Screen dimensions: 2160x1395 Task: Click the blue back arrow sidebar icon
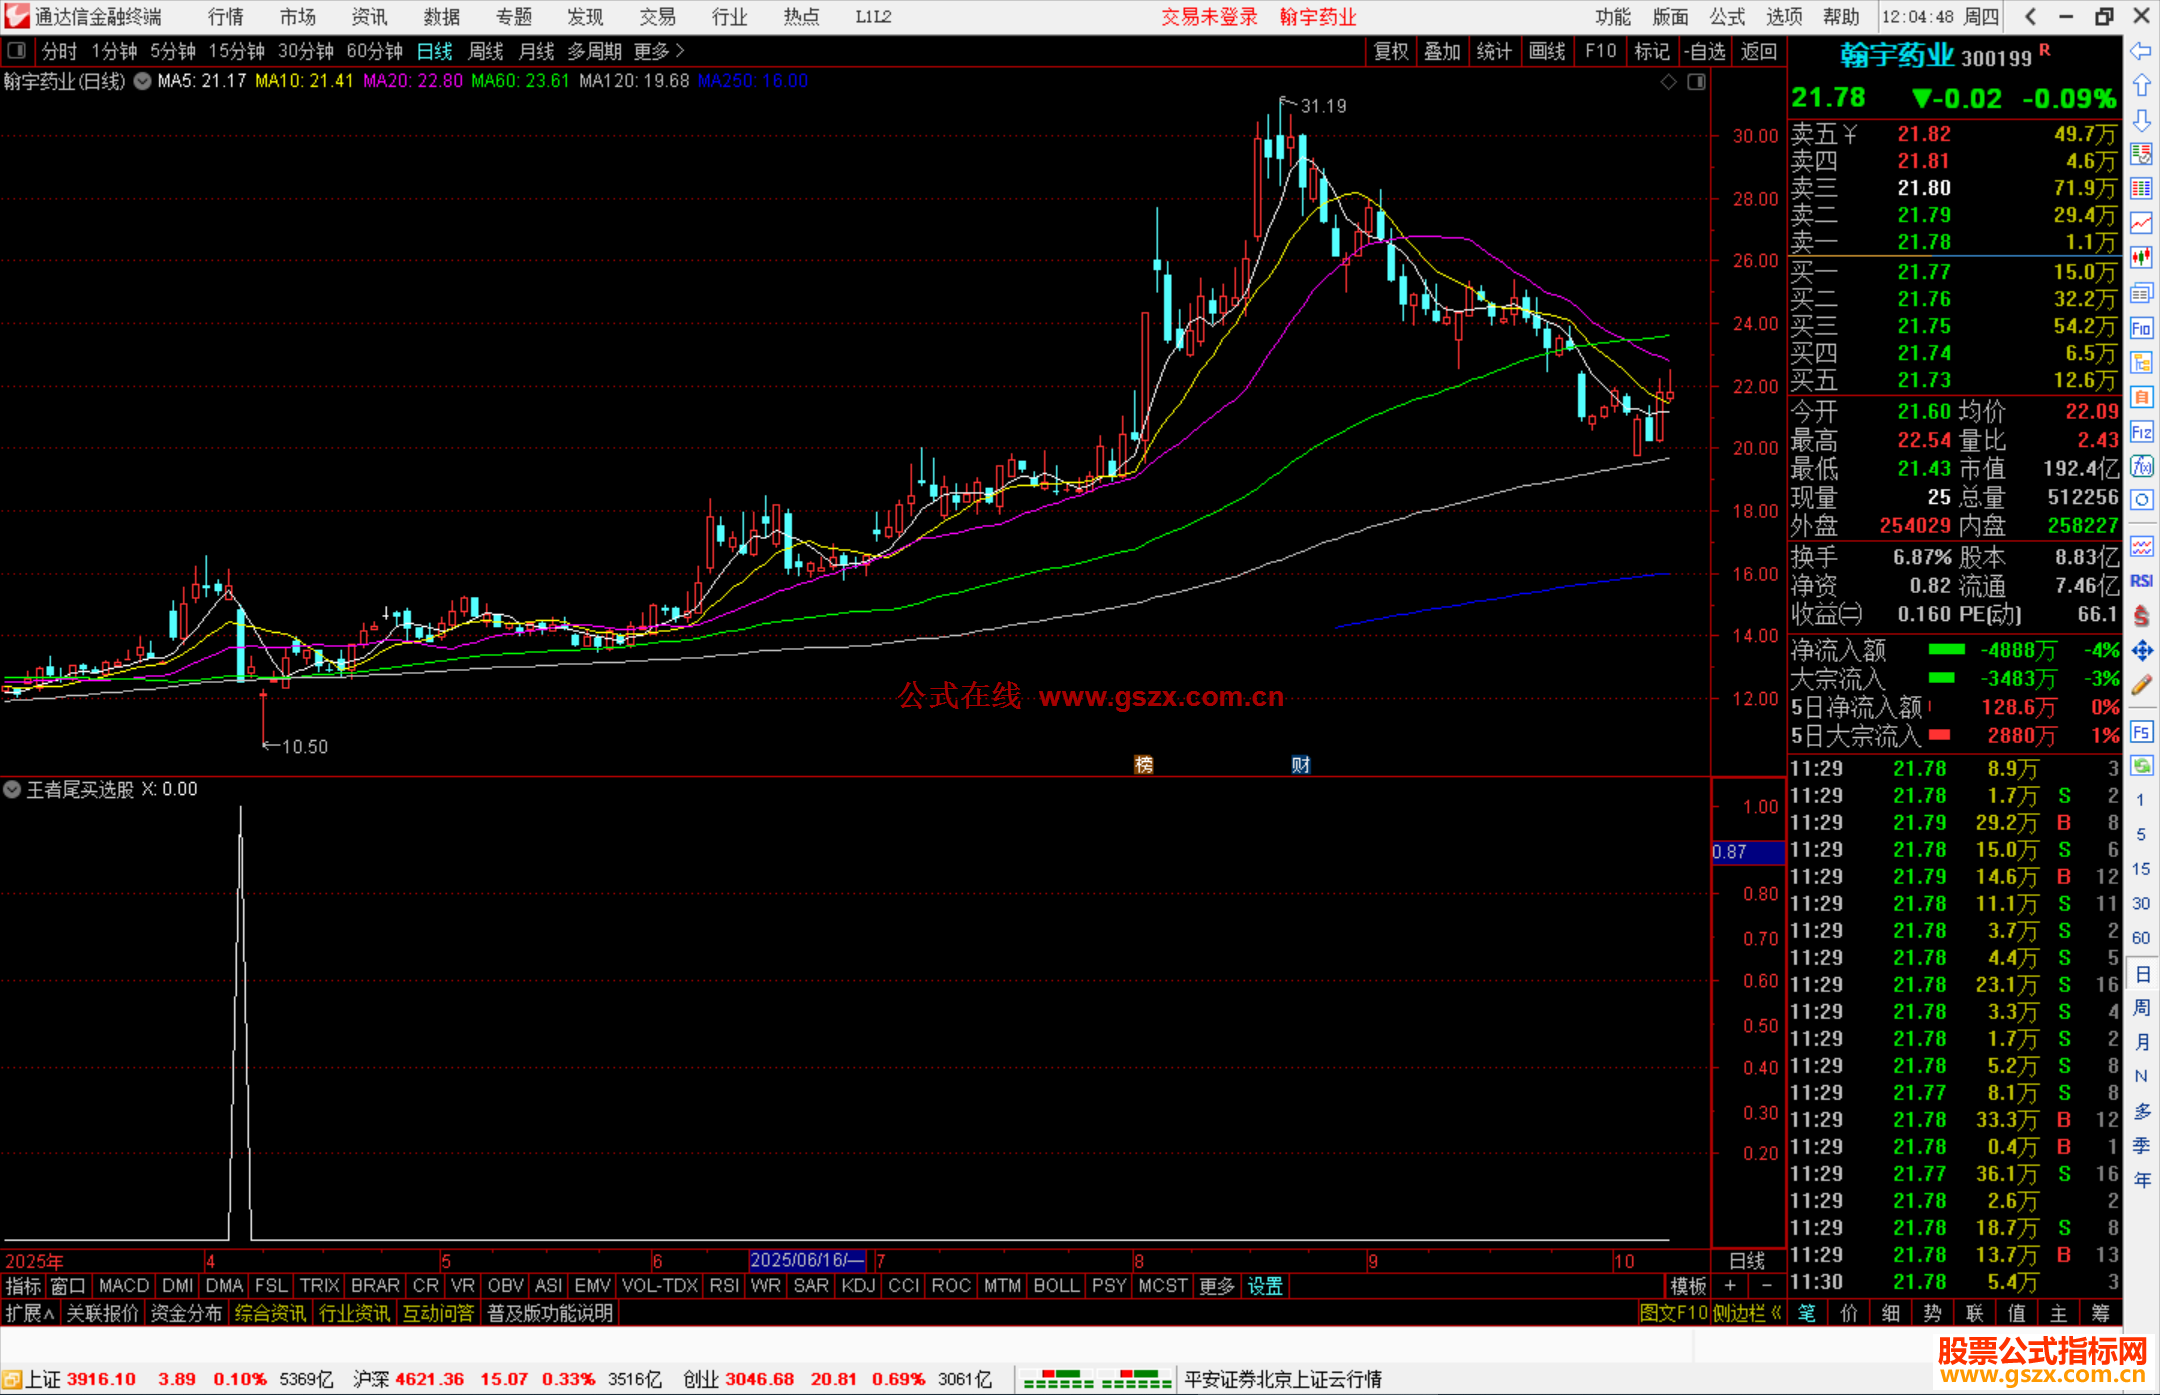point(2141,51)
